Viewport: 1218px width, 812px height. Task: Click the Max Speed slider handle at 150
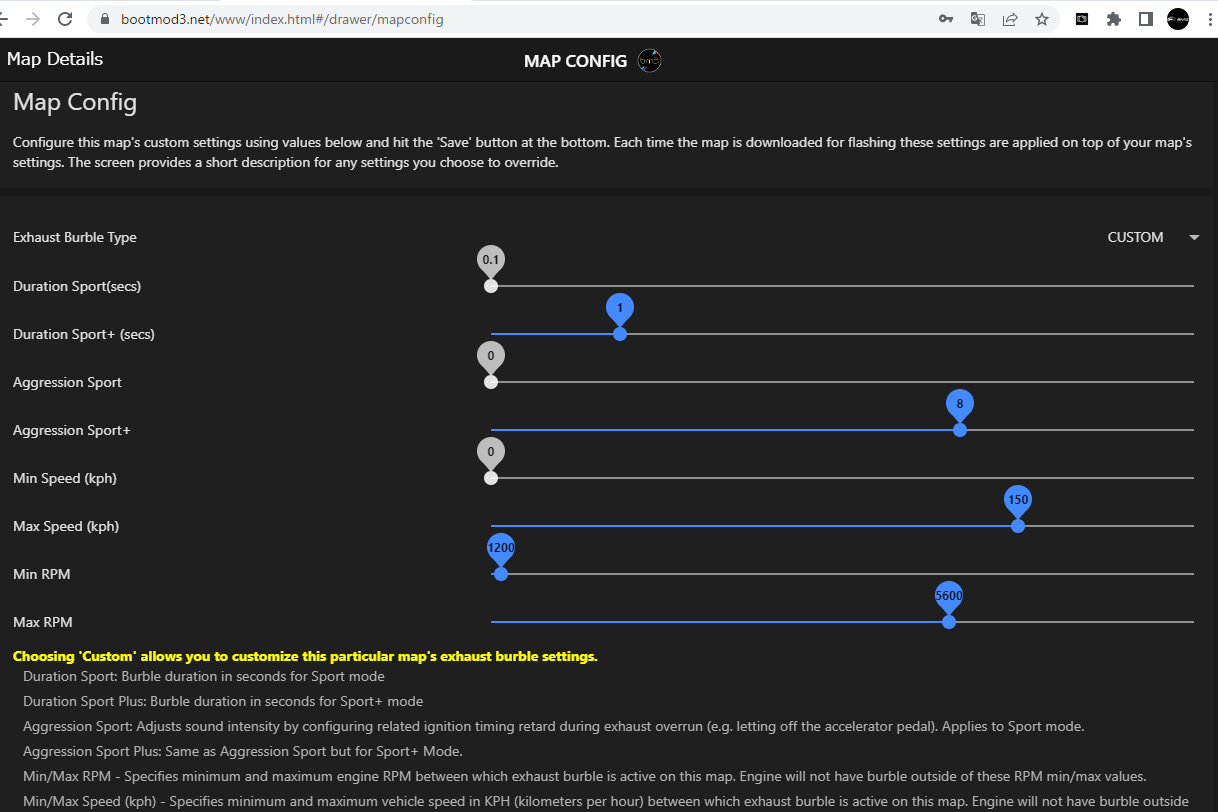pyautogui.click(x=1018, y=526)
